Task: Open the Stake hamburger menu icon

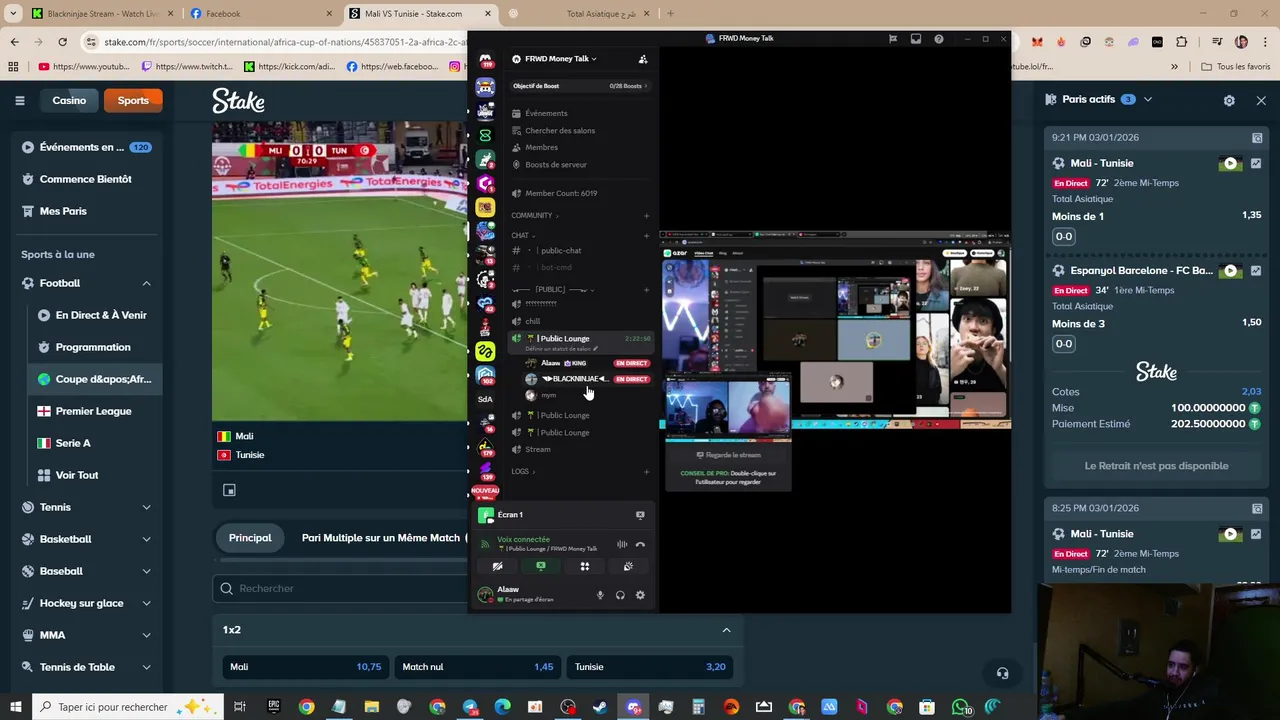Action: (19, 100)
